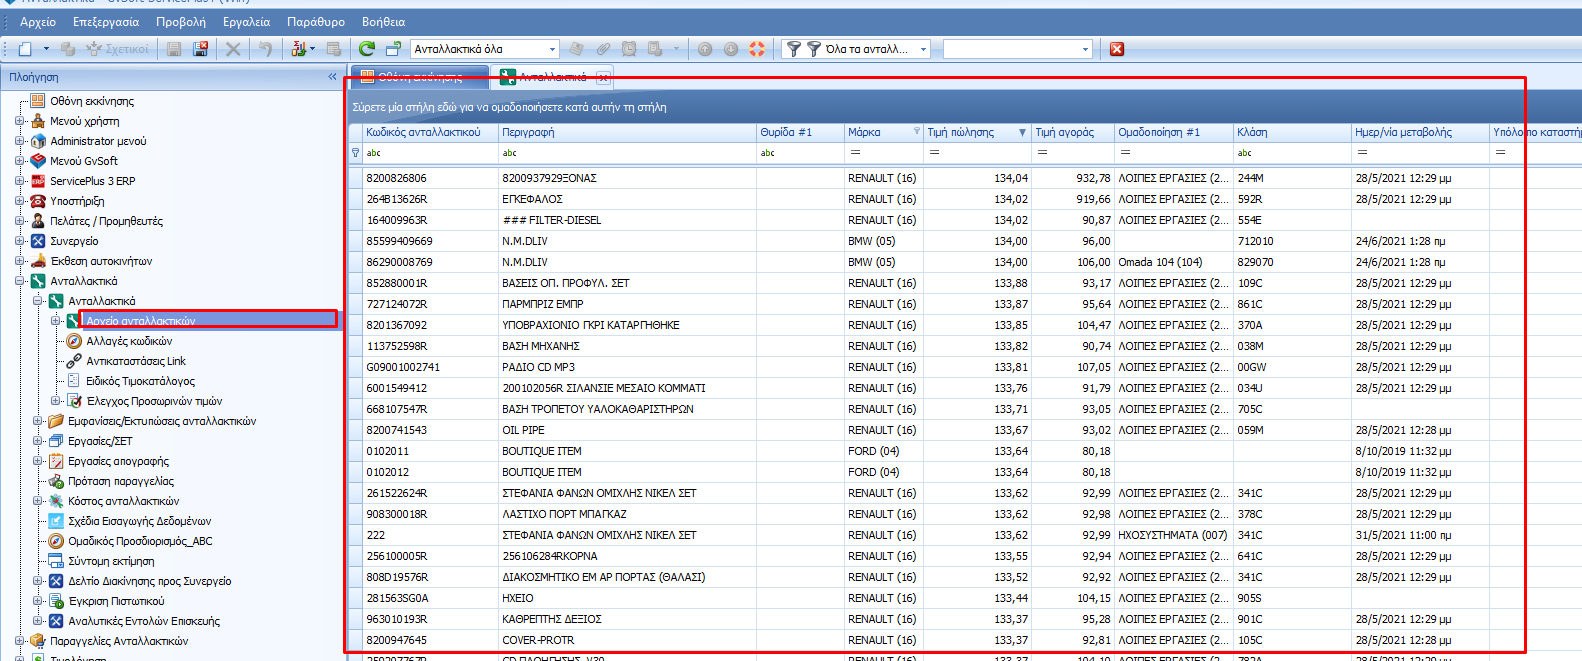
Task: Click the gray up arrow icon
Action: point(705,49)
